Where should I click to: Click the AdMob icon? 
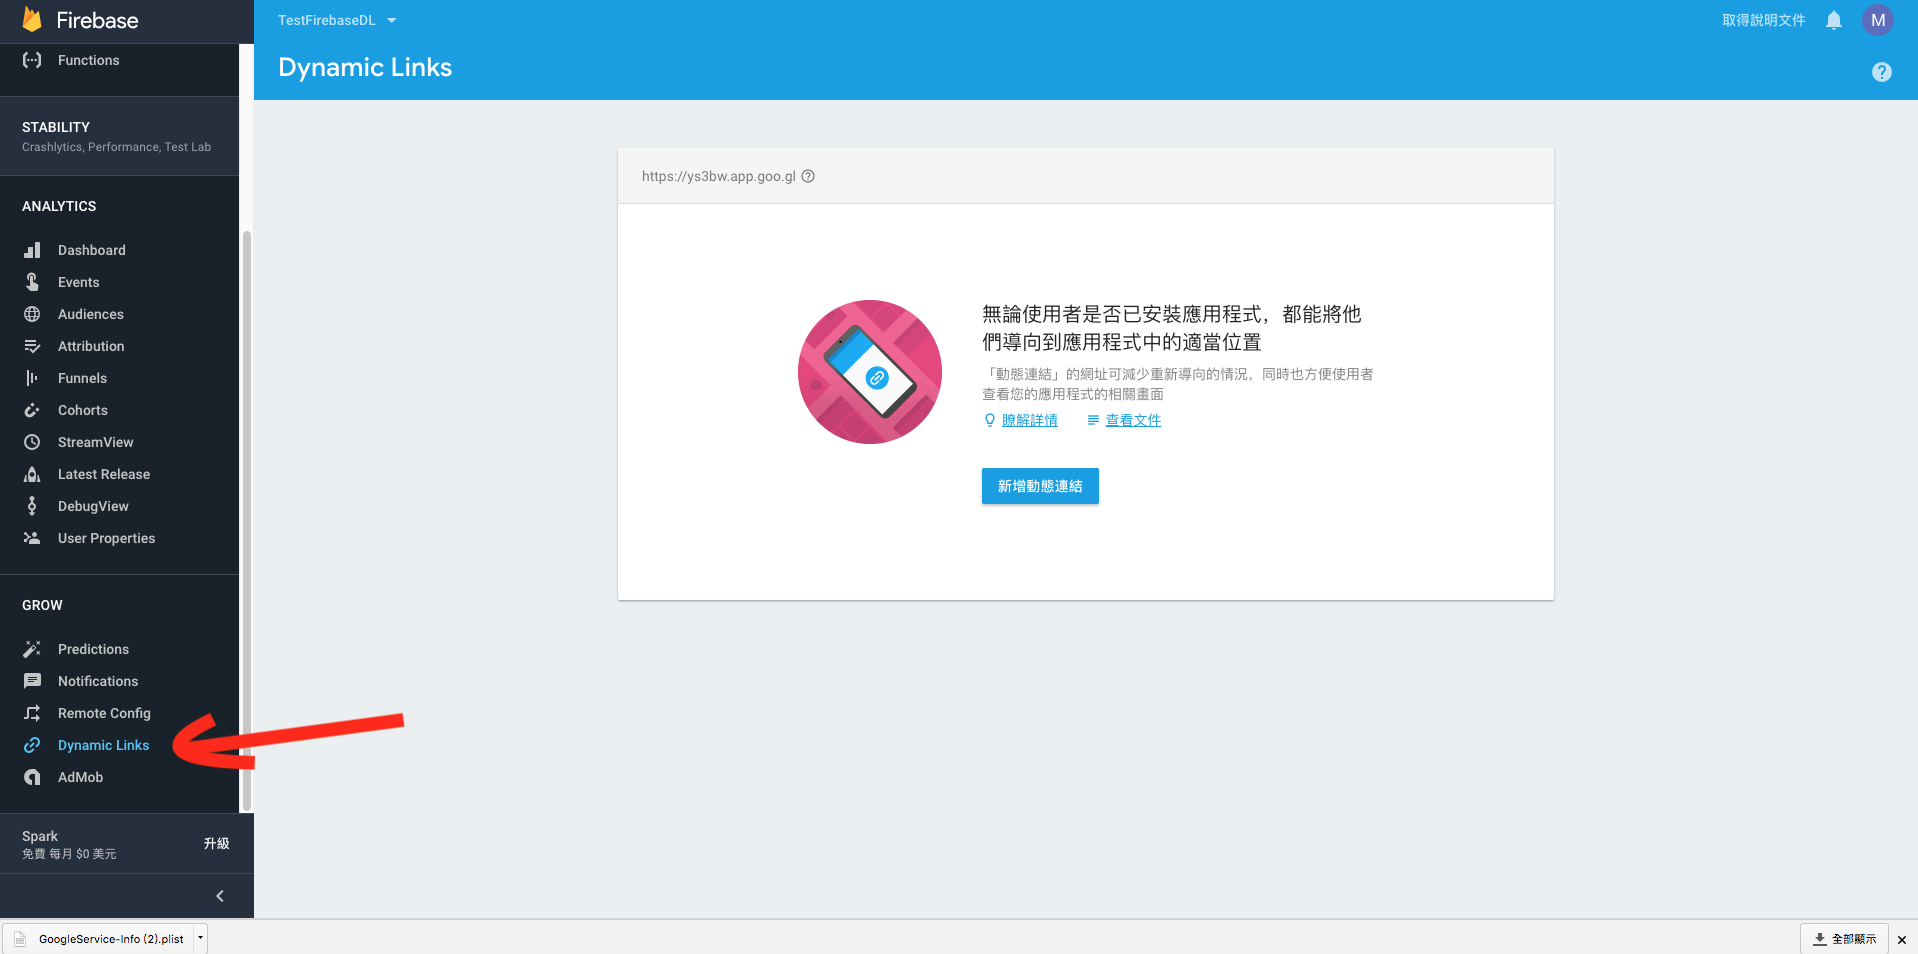tap(32, 777)
